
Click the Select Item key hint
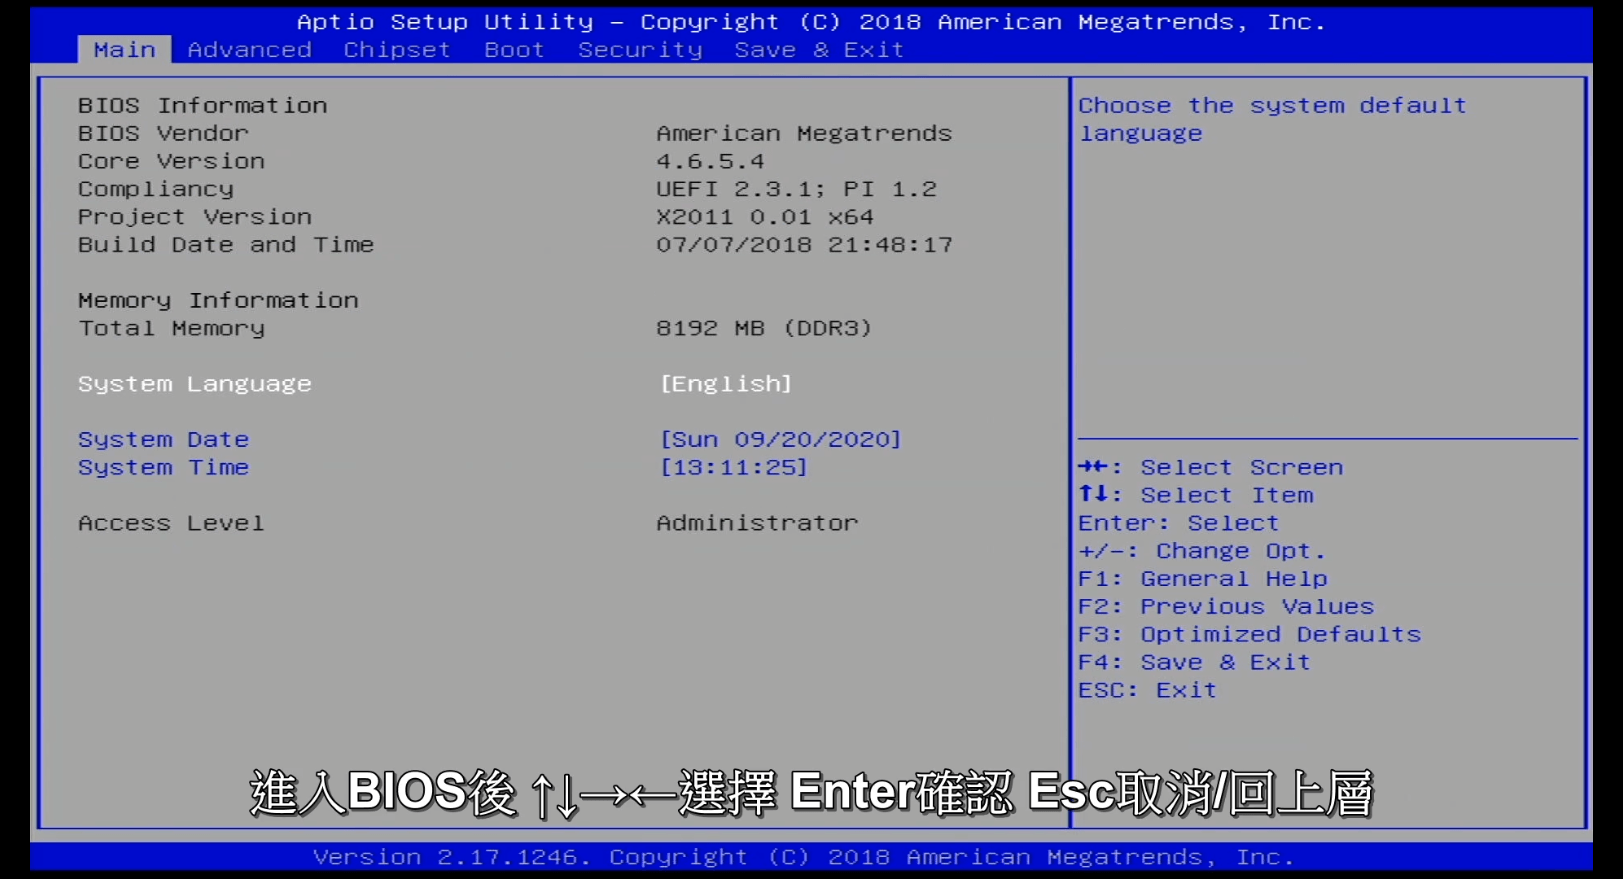coord(1196,495)
